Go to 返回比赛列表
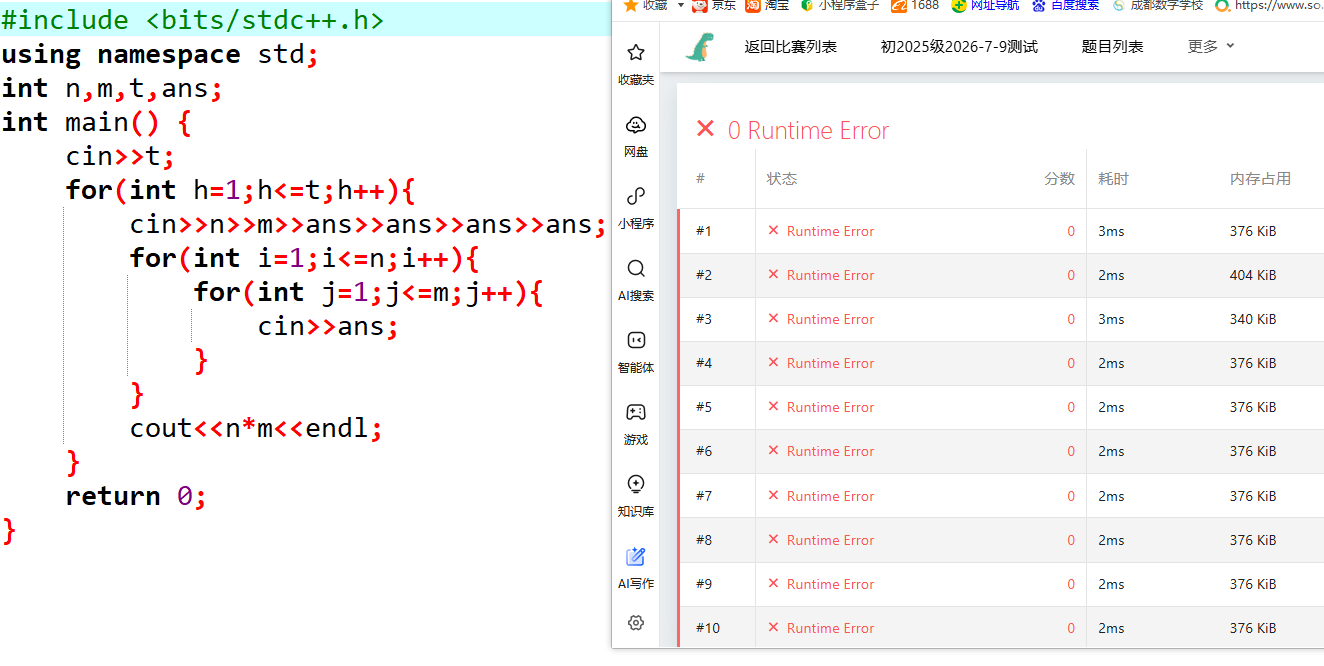Viewport: 1324px width, 666px height. click(x=790, y=46)
